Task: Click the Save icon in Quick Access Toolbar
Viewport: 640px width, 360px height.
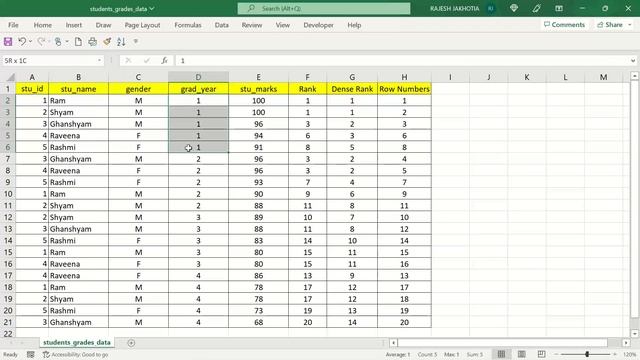Action: 8,42
